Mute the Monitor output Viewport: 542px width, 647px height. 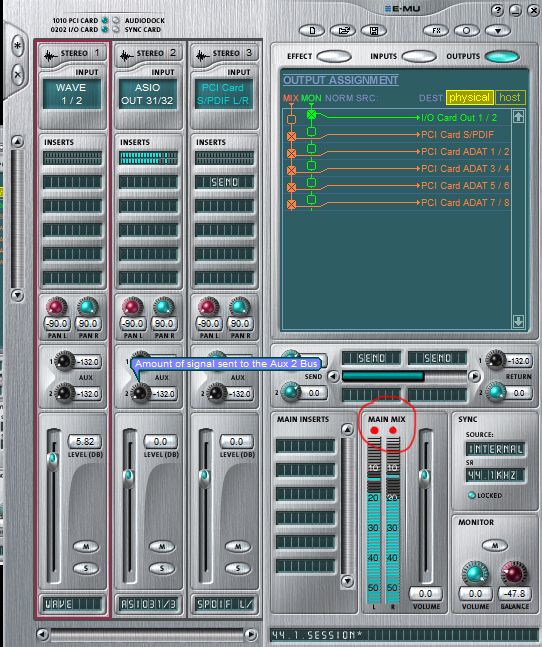pos(495,545)
